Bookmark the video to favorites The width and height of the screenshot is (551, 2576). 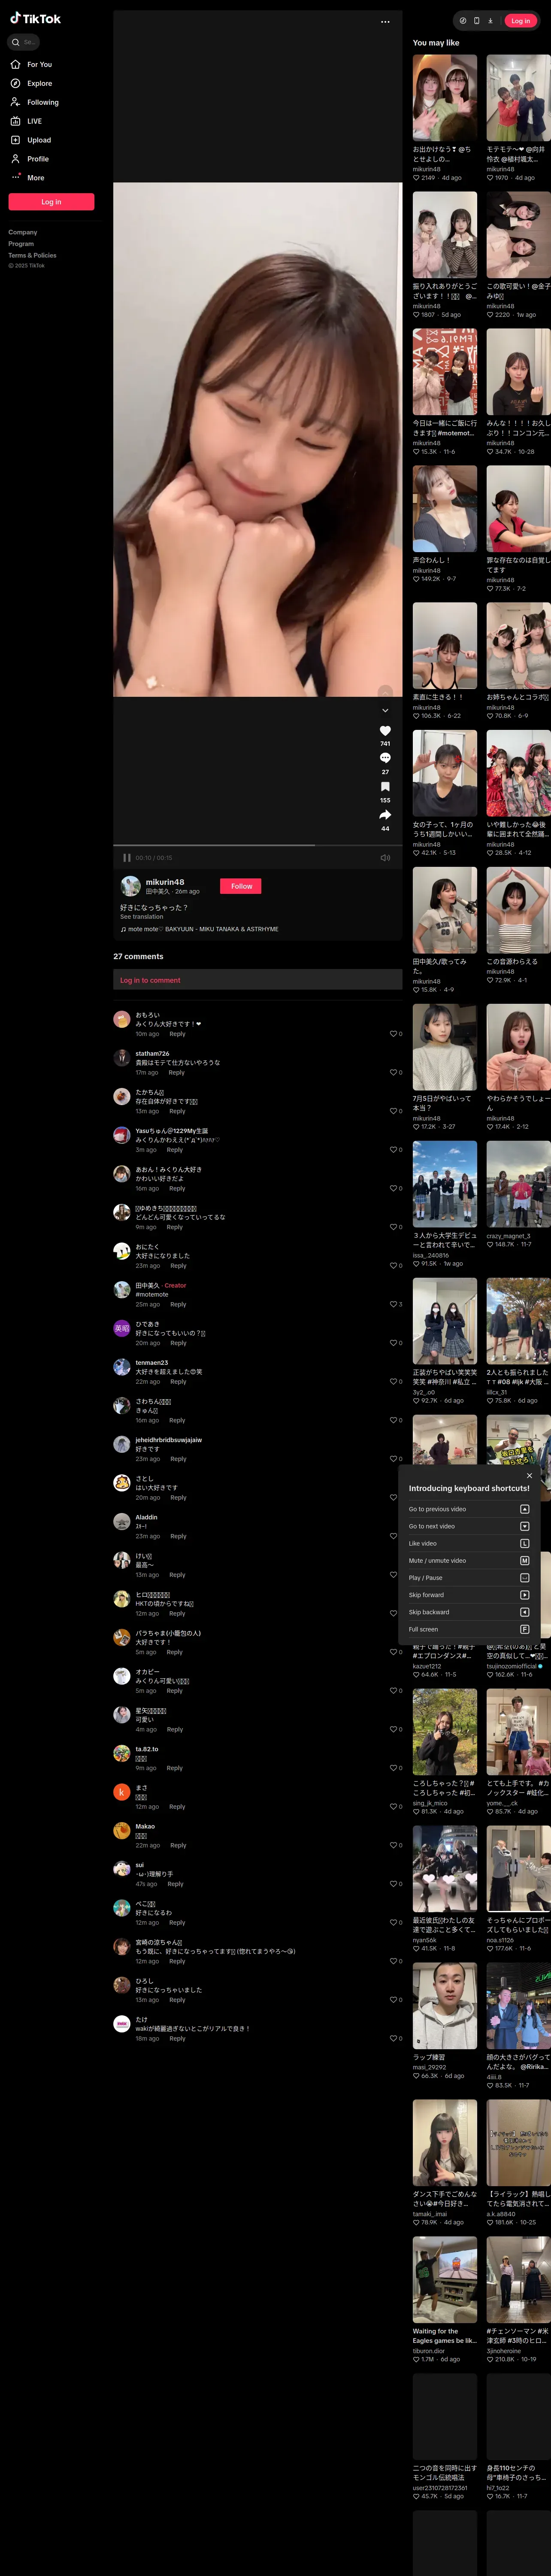[385, 787]
